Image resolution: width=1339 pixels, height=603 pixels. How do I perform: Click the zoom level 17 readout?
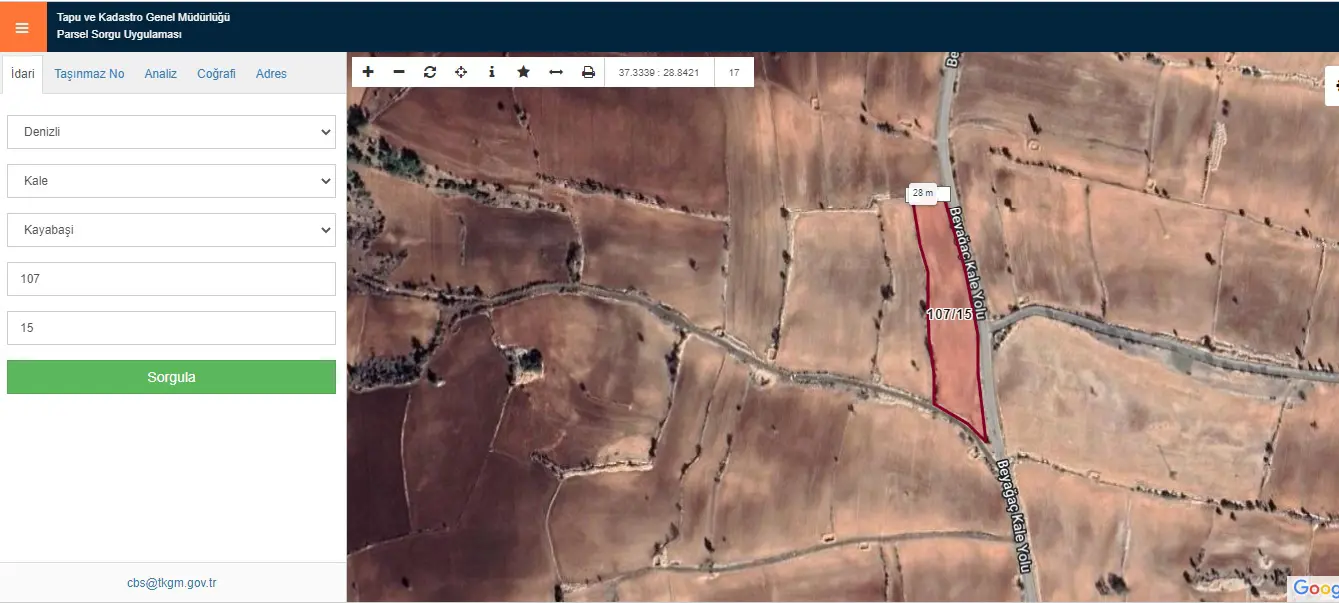coord(734,73)
